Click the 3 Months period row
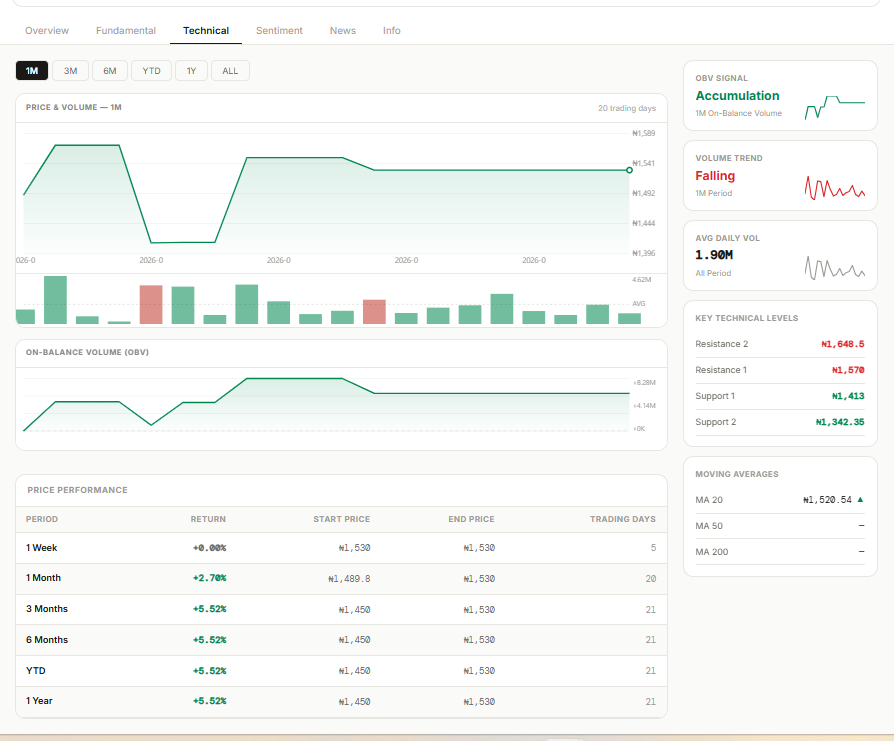 click(x=342, y=609)
